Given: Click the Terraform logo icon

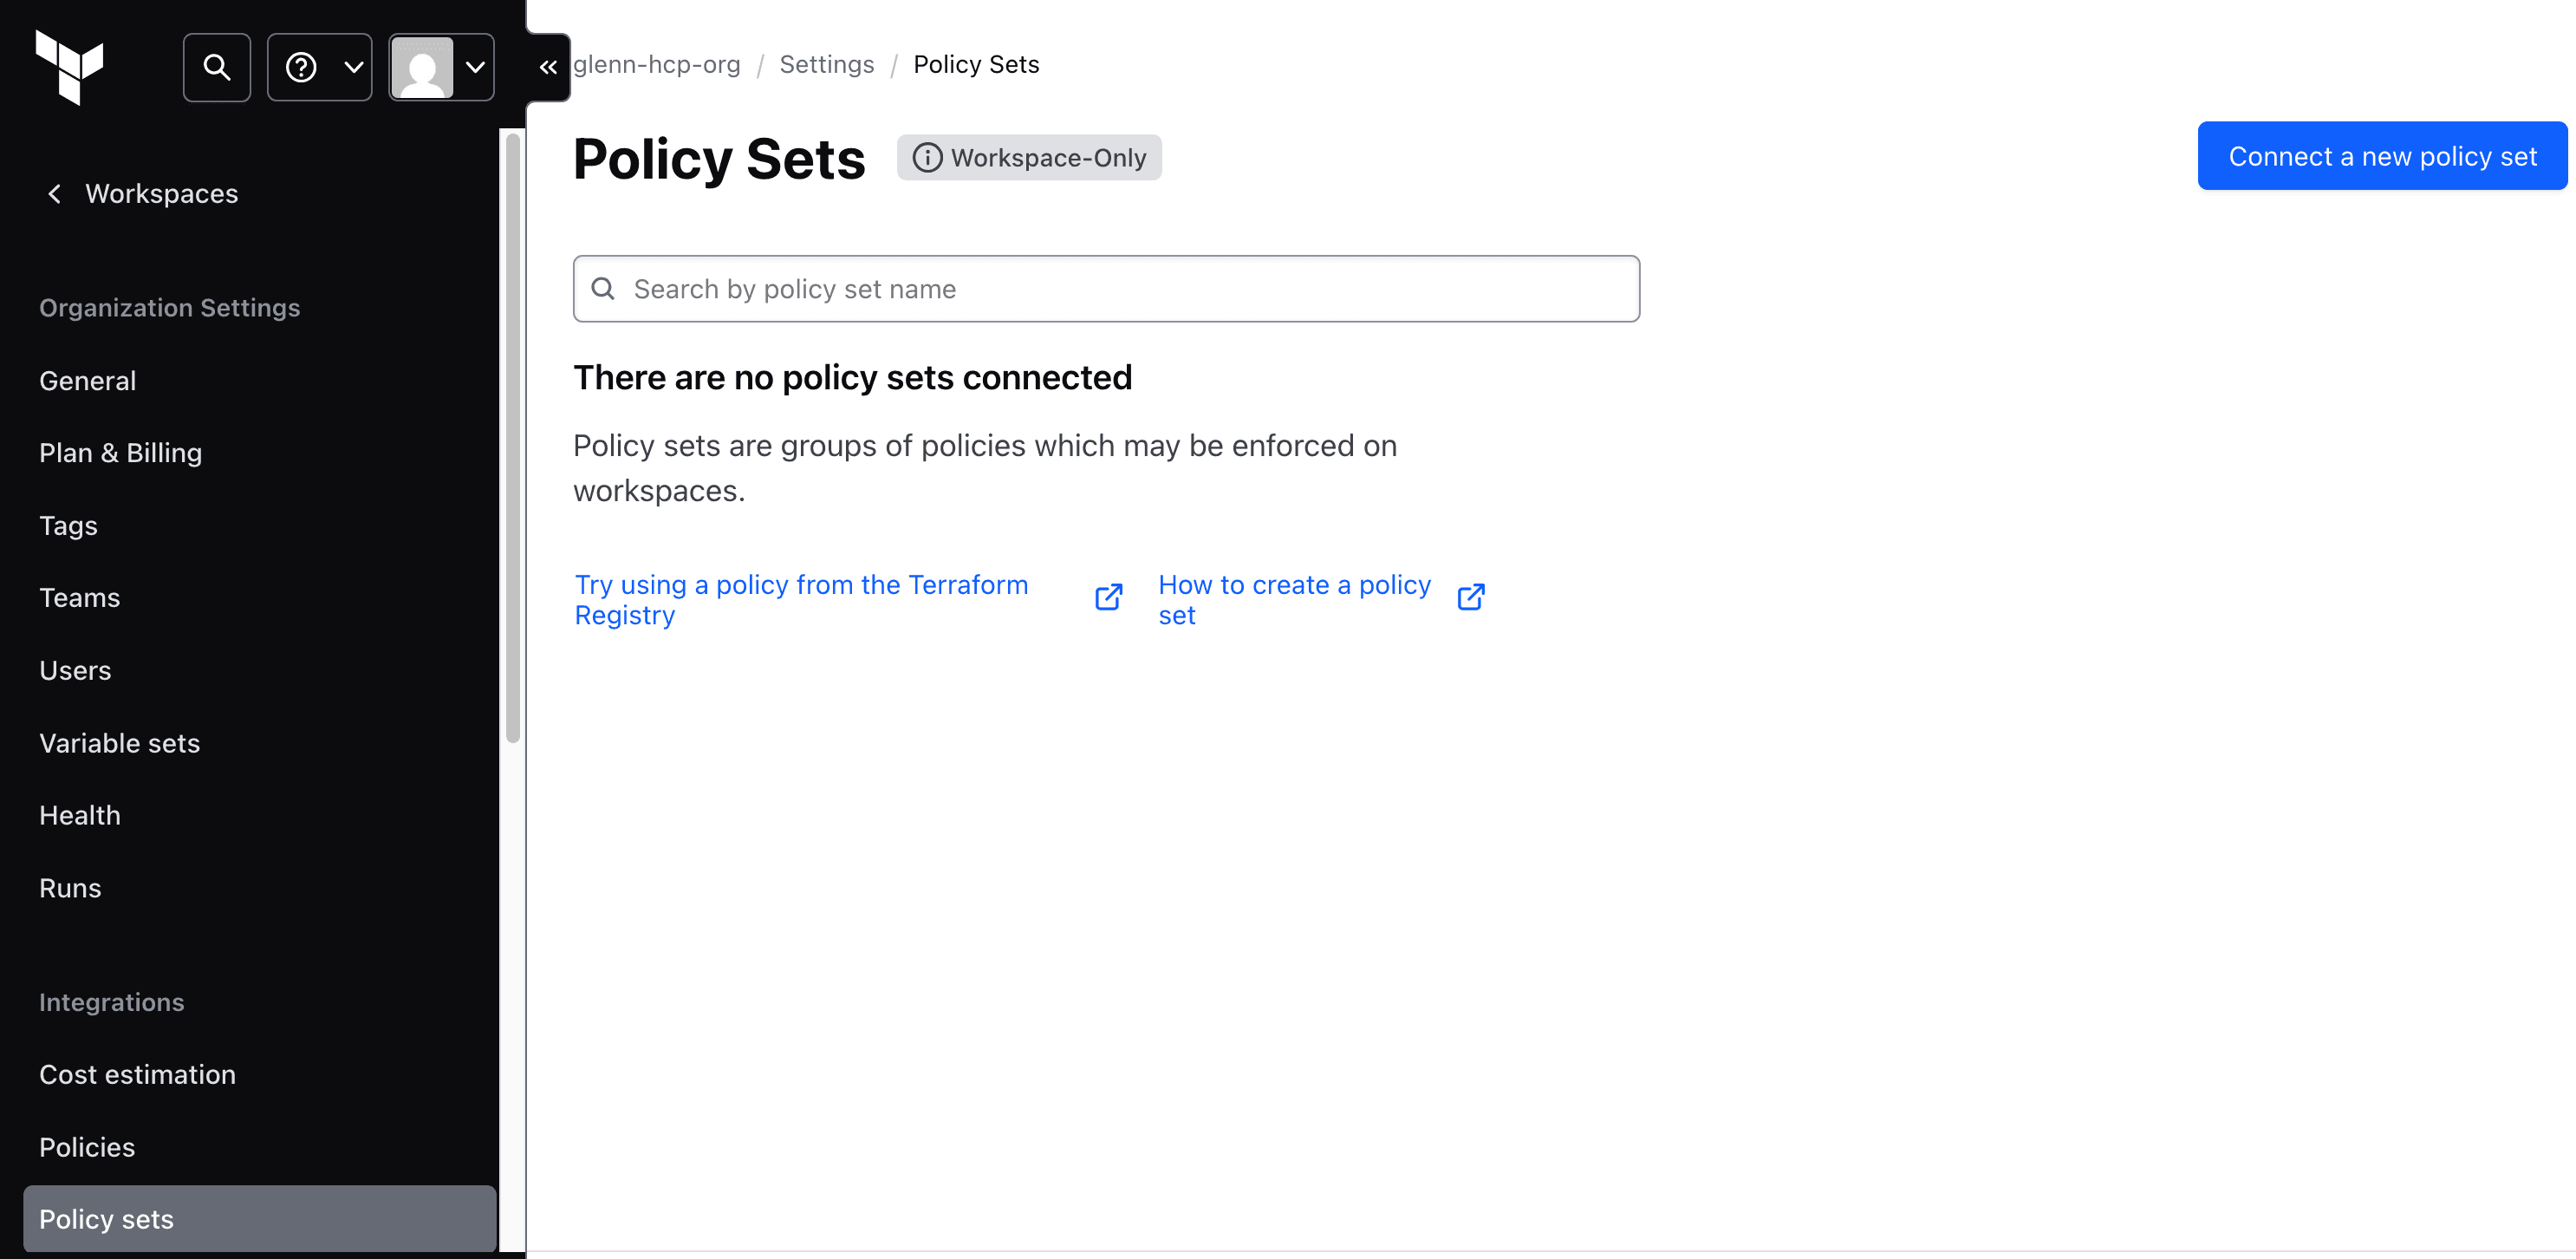Looking at the screenshot, I should [69, 67].
